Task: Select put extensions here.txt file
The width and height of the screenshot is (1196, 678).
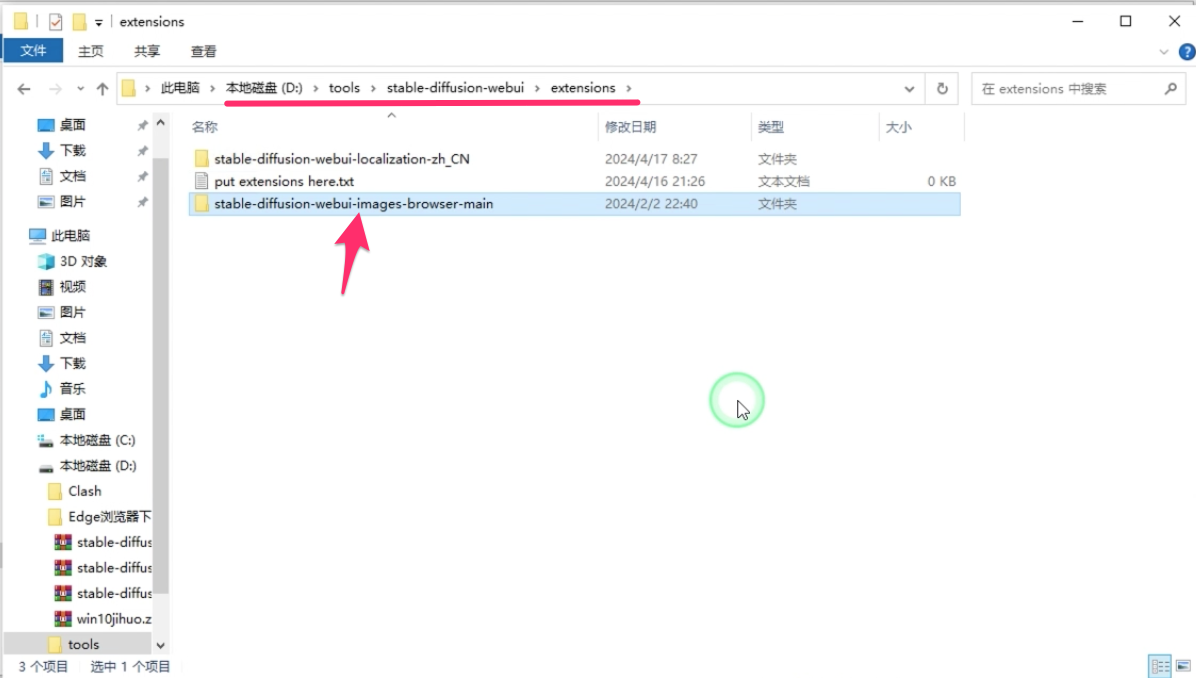Action: click(284, 182)
